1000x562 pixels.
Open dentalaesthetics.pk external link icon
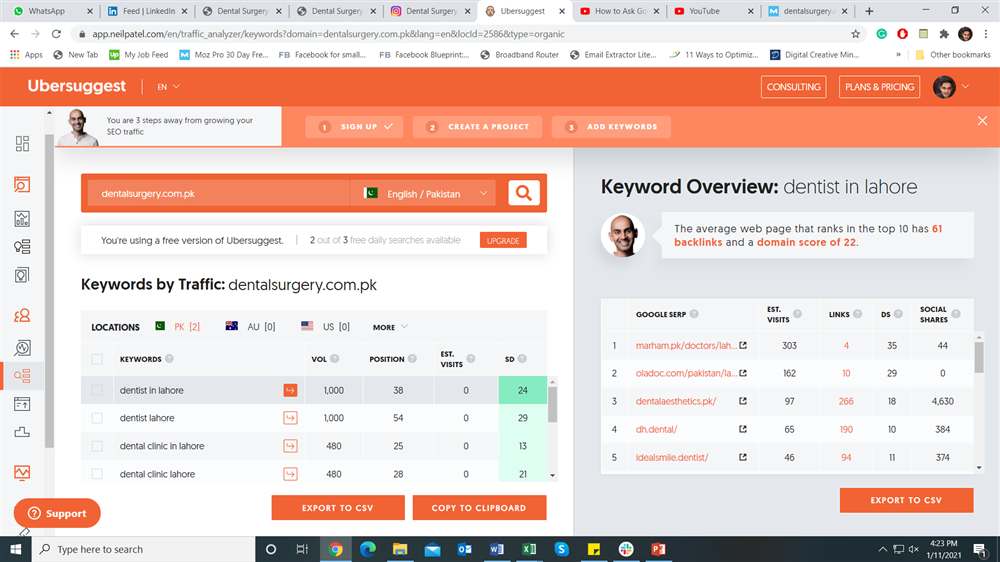click(743, 401)
